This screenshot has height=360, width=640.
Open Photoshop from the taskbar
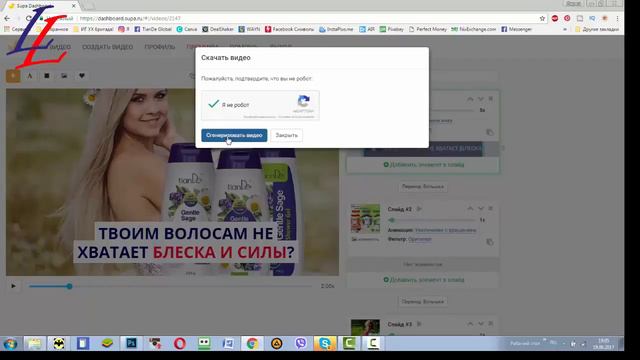[x=131, y=343]
